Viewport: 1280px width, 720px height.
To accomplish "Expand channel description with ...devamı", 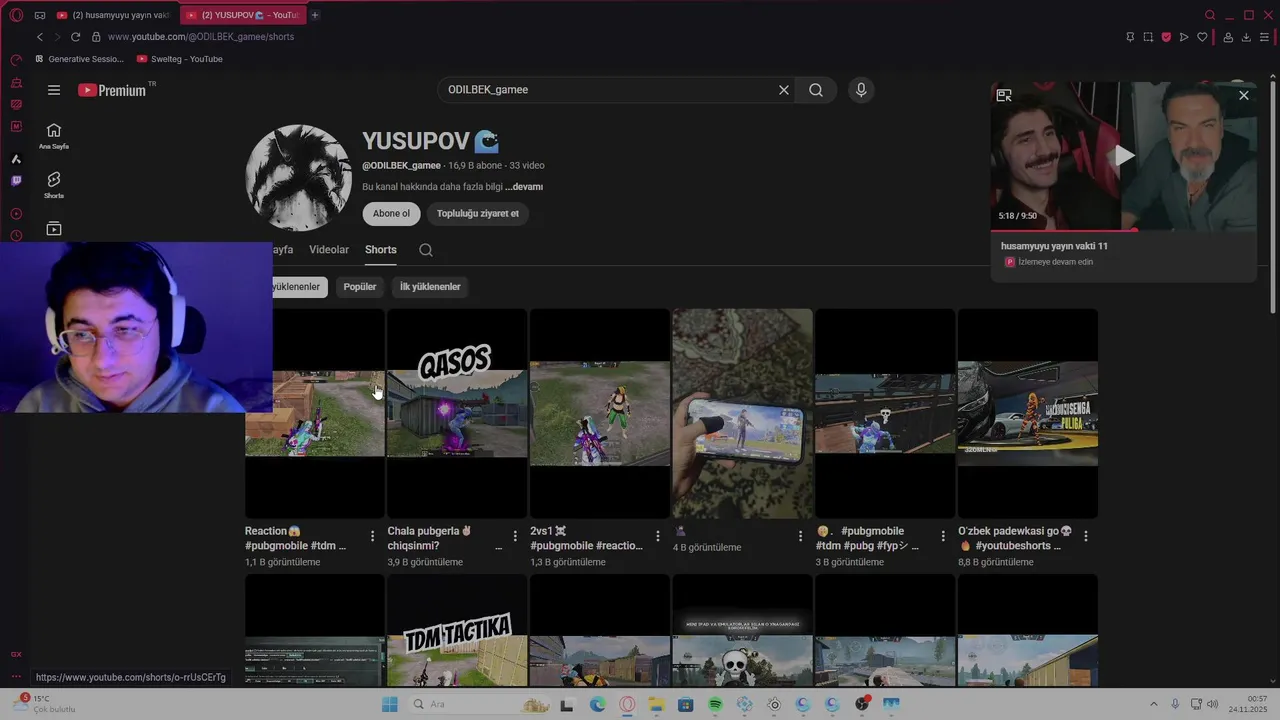I will point(524,187).
